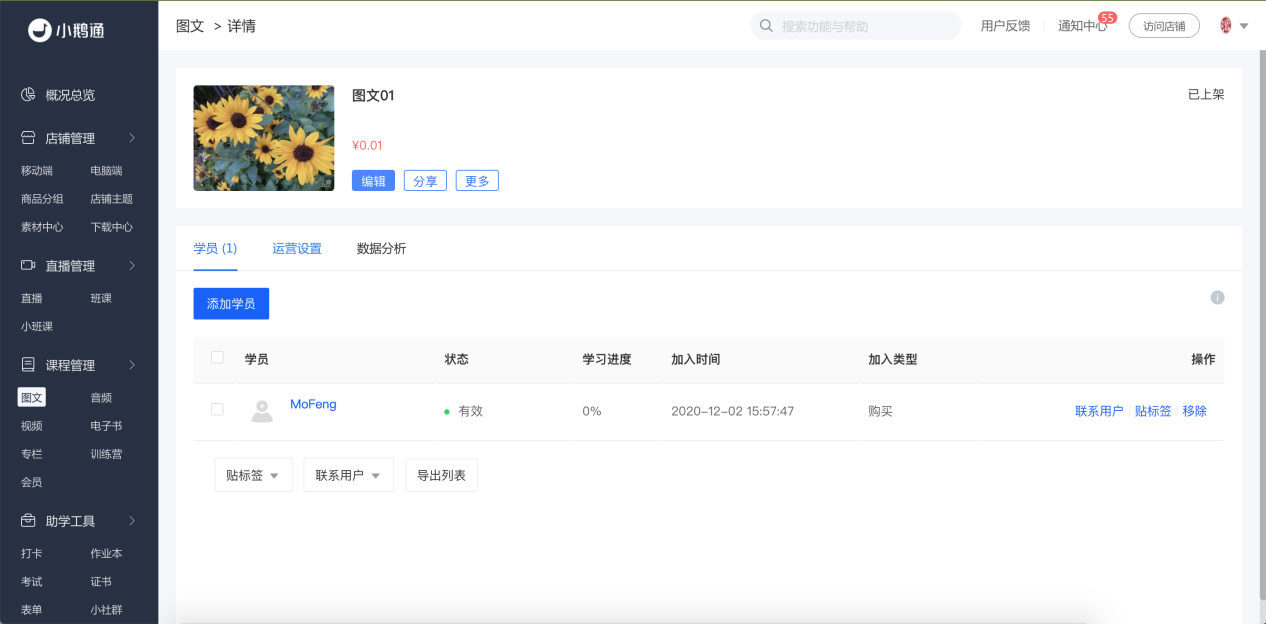Expand the 课程管理 section chevron
This screenshot has height=624, width=1266.
coord(132,365)
